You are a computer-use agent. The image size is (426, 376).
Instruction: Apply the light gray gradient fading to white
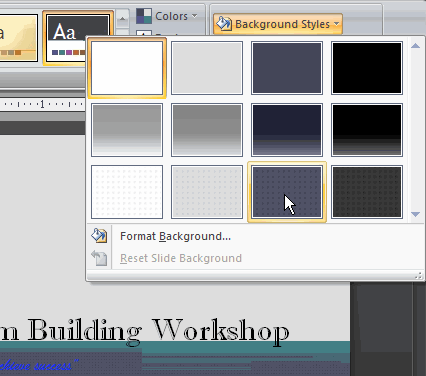[127, 130]
